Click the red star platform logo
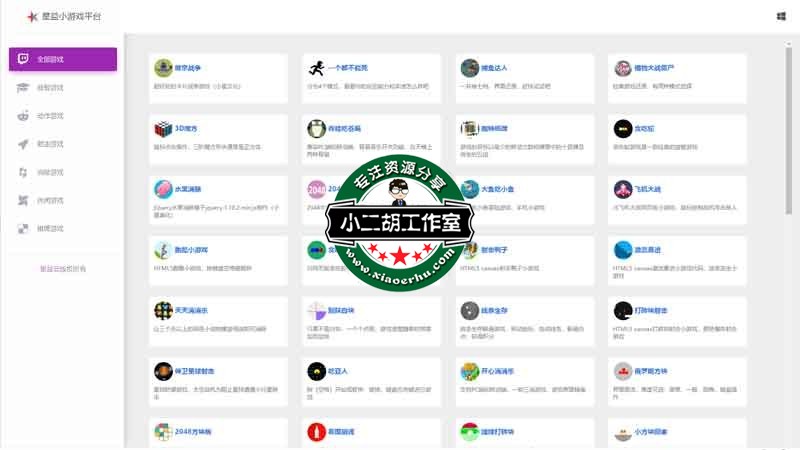The height and width of the screenshot is (450, 800). tap(32, 17)
